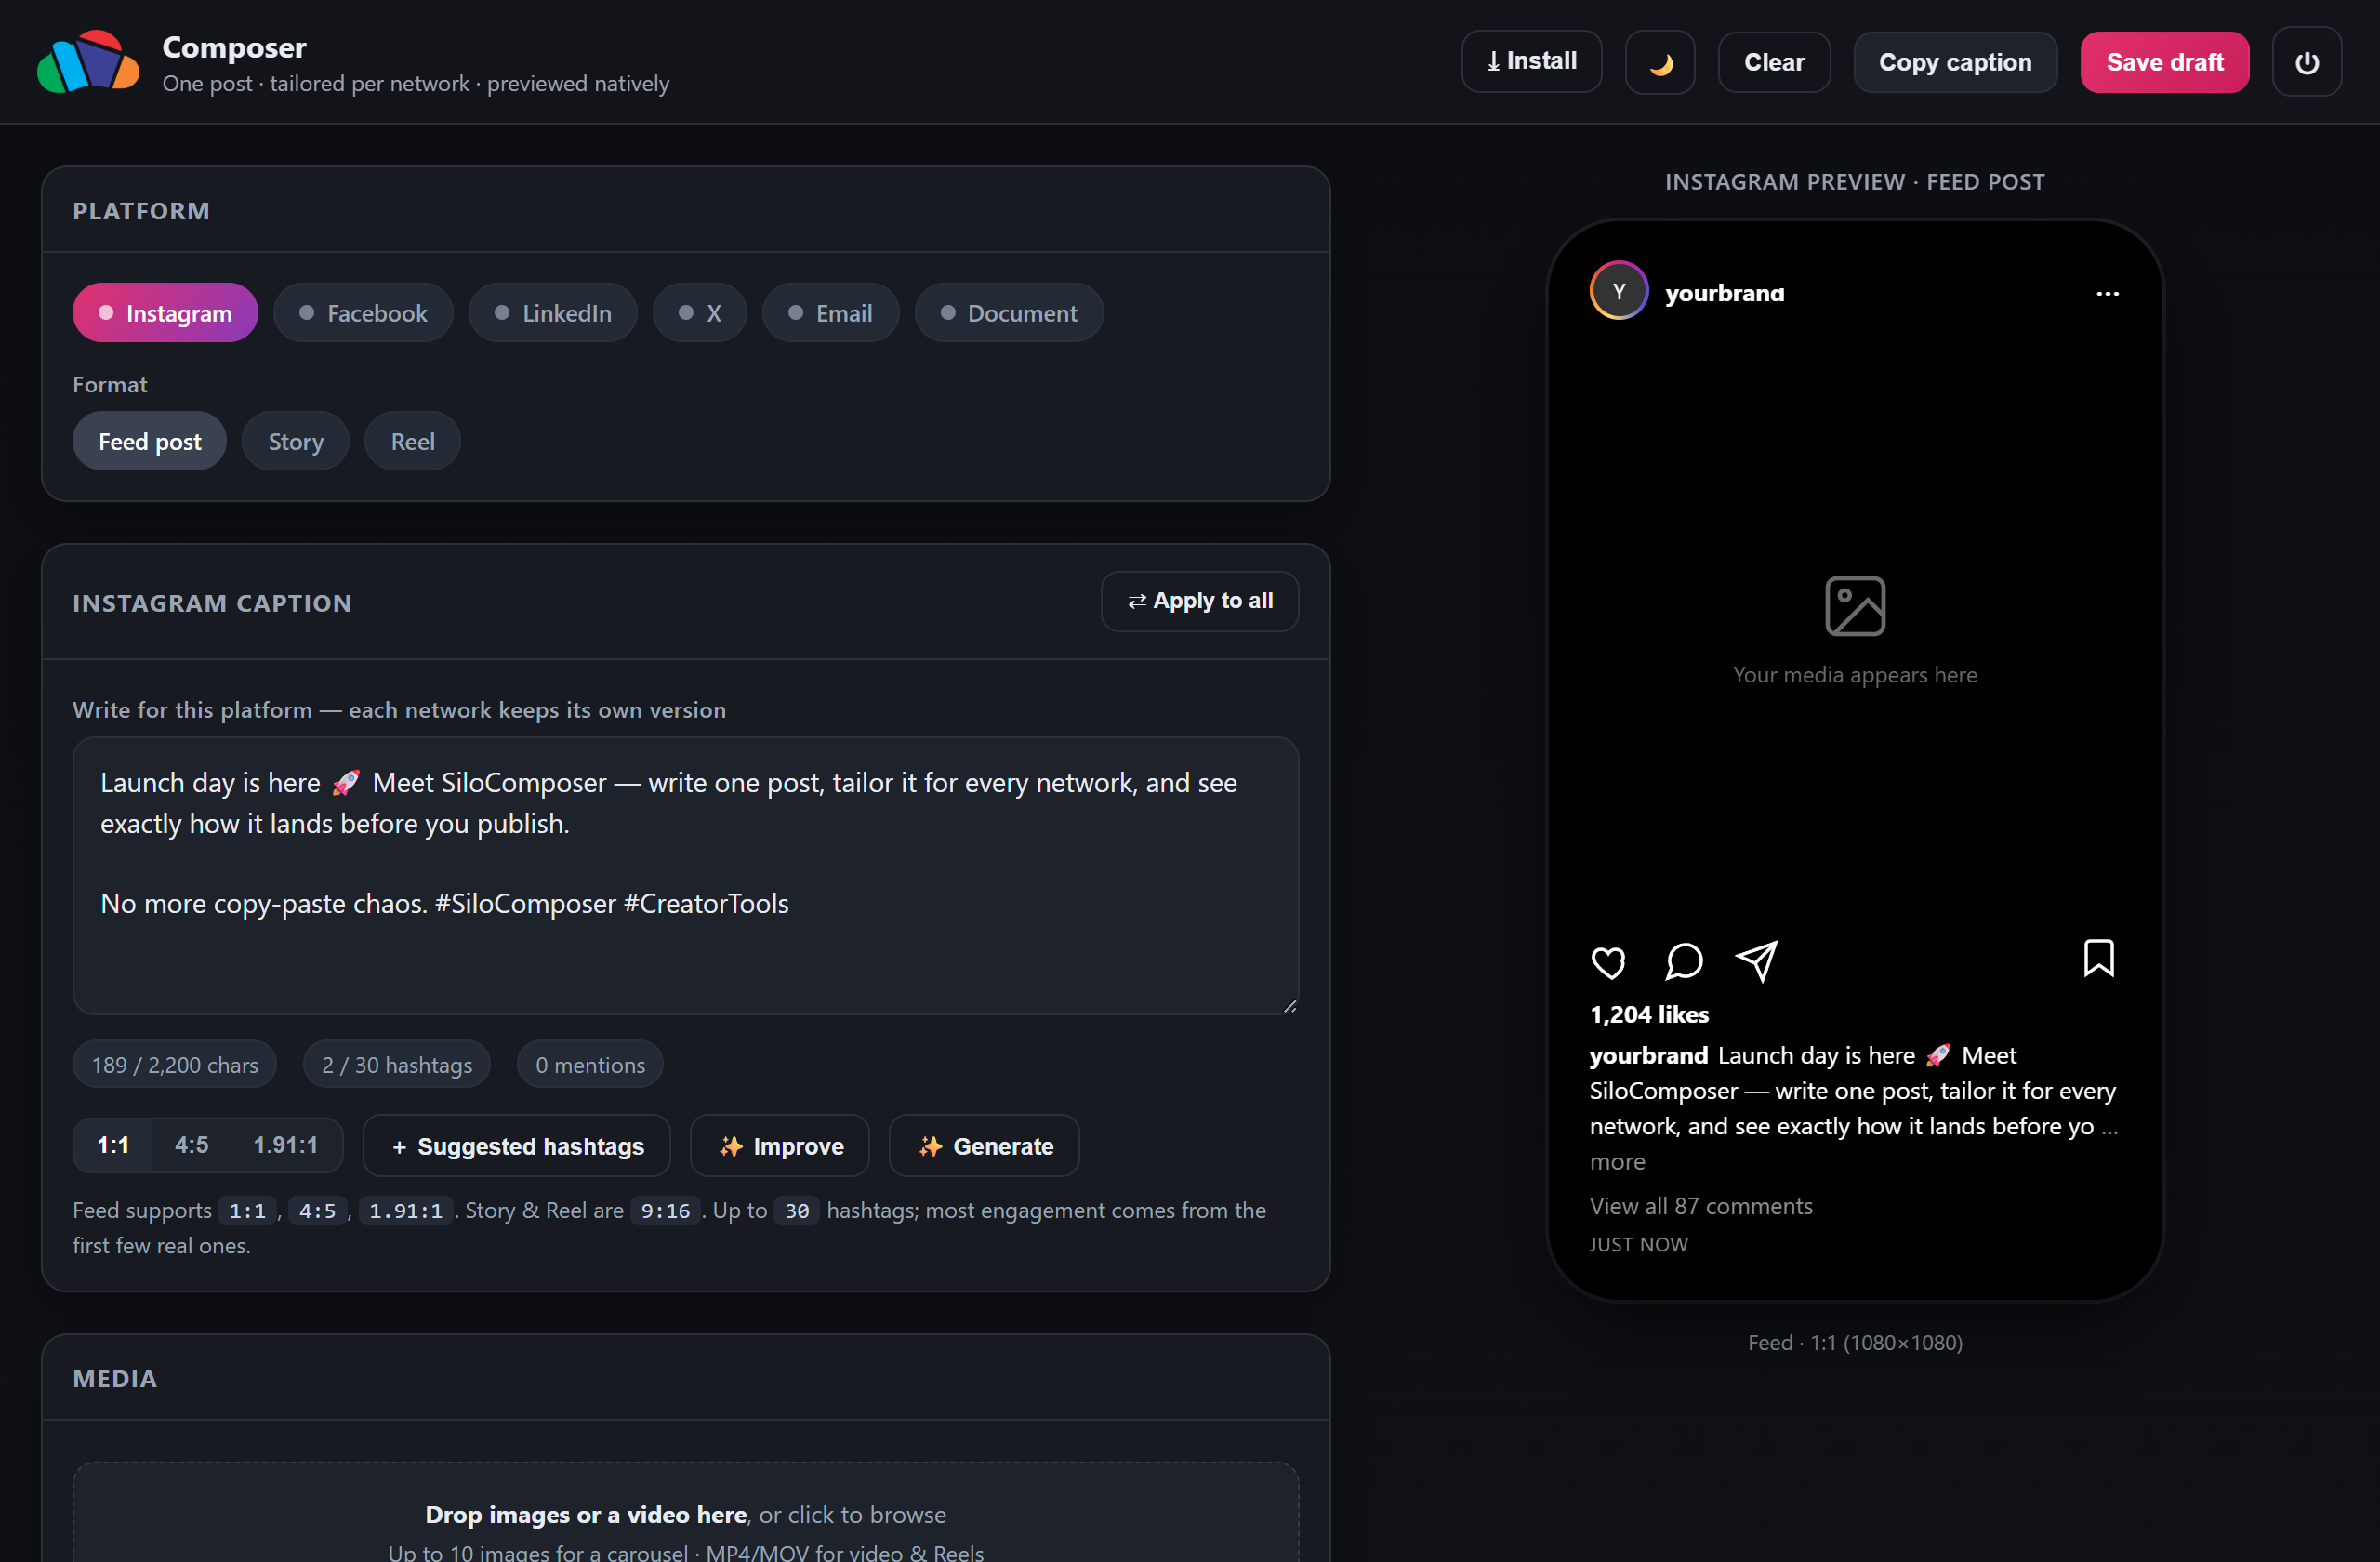Click the 189 / 2,200 chars counter
Viewport: 2380px width, 1562px height.
point(175,1065)
